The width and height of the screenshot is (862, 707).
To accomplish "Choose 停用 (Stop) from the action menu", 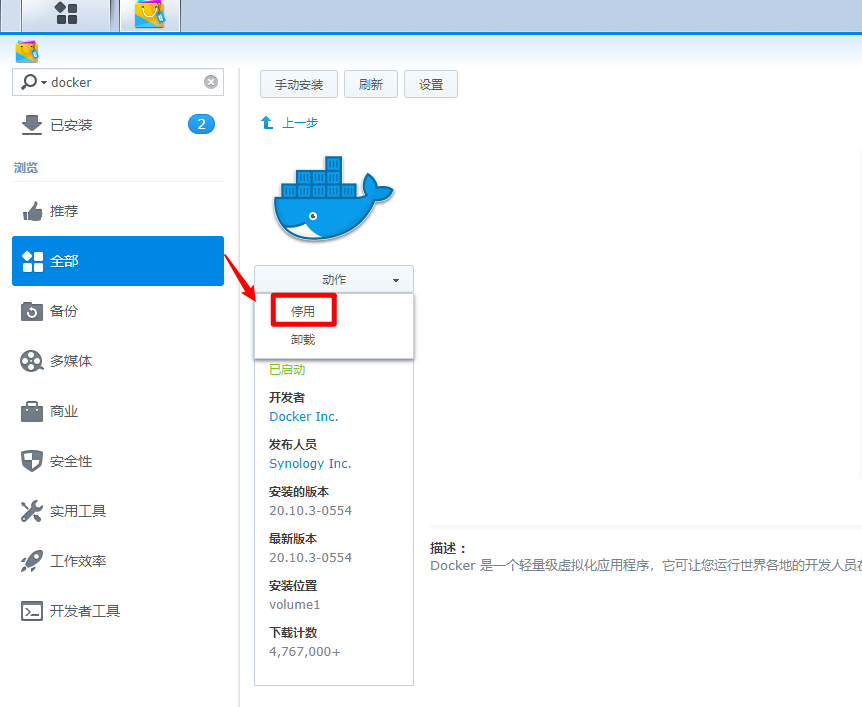I will tap(302, 310).
